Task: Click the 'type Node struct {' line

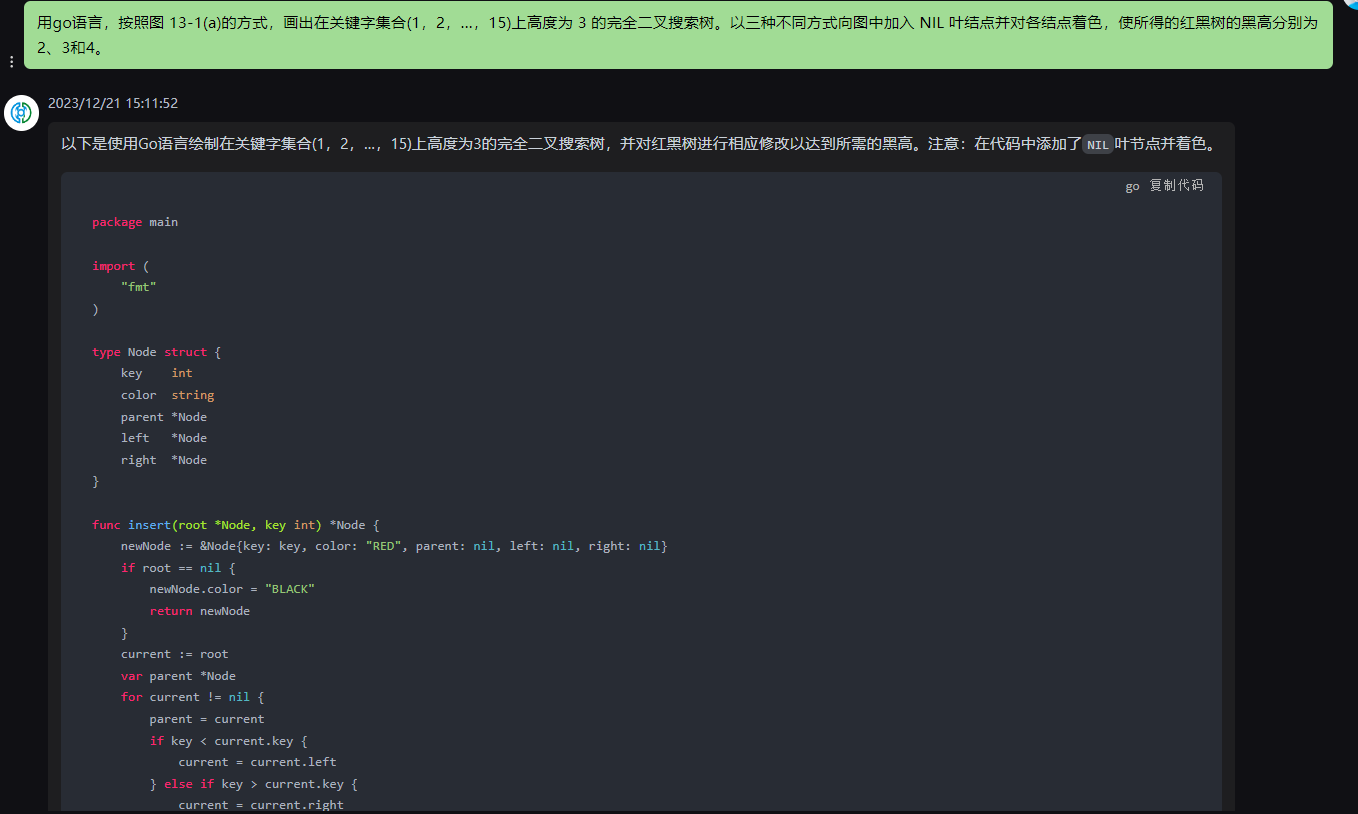Action: coord(157,352)
